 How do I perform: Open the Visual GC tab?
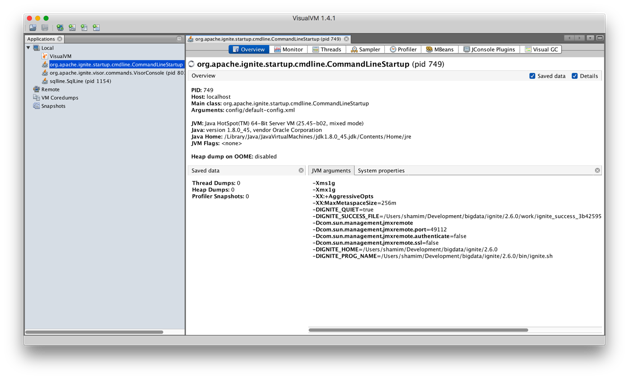click(541, 49)
